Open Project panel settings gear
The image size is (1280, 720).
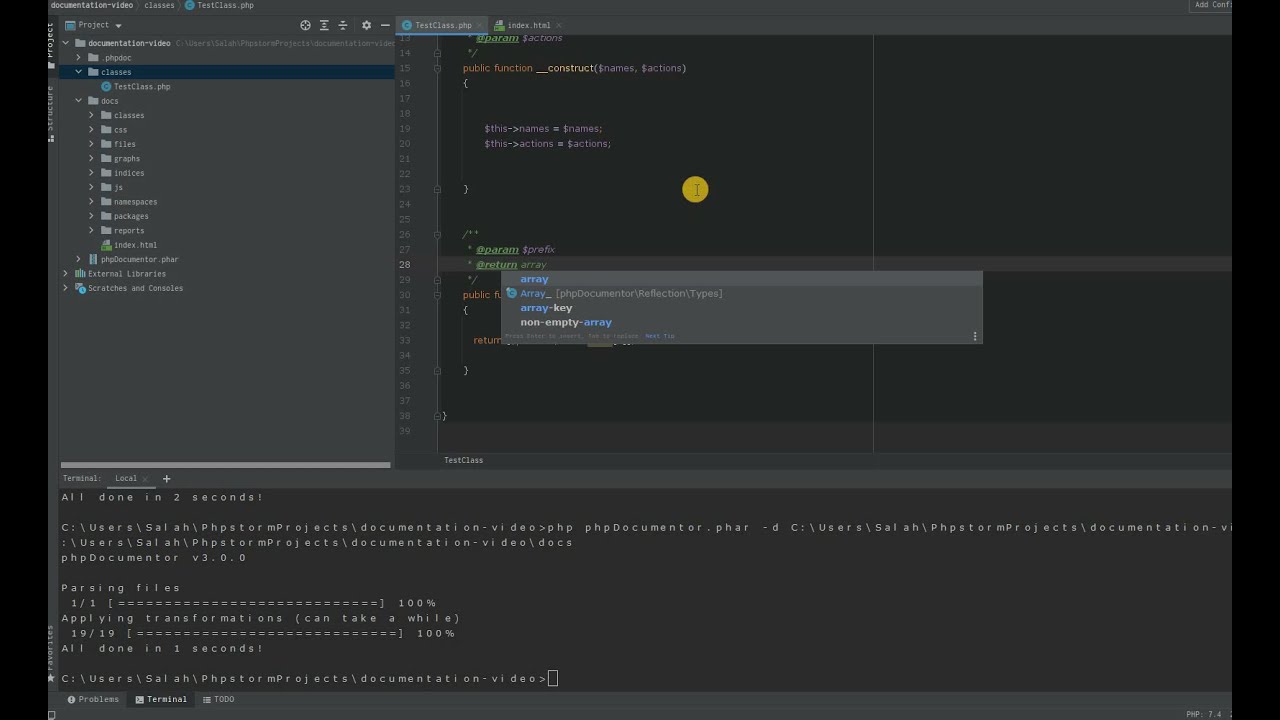[x=366, y=25]
